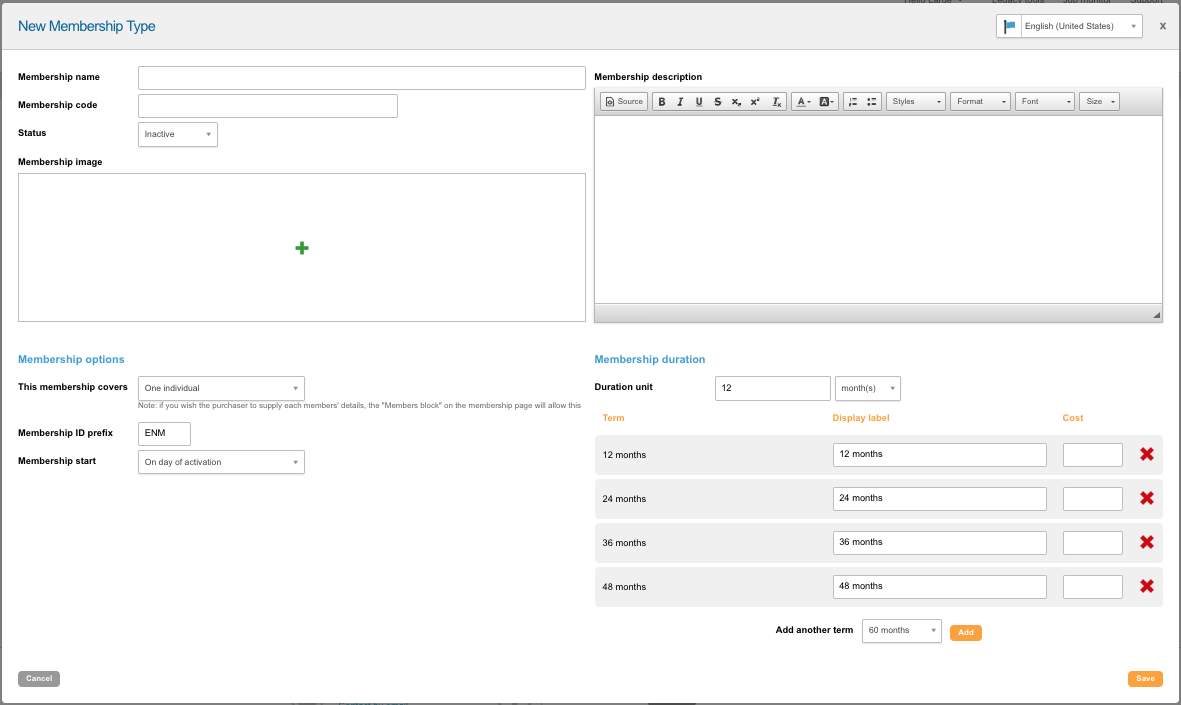Click the green plus to add membership image
The width and height of the screenshot is (1181, 705).
[x=302, y=248]
